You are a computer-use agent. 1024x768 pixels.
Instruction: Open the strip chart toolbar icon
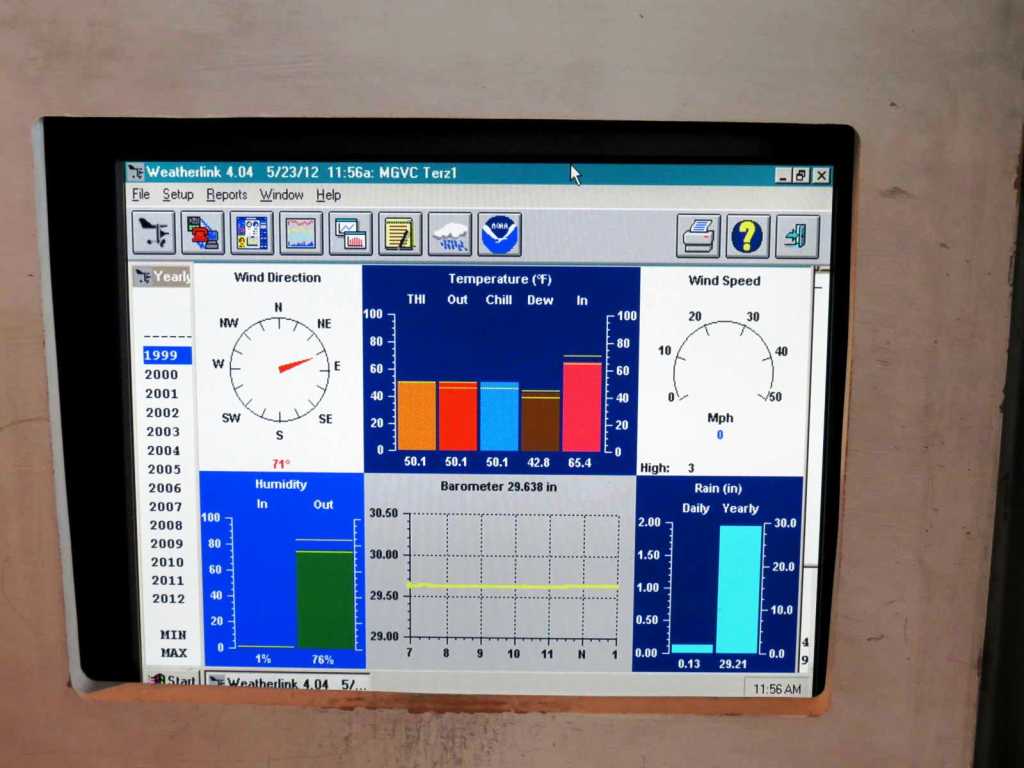coord(301,233)
